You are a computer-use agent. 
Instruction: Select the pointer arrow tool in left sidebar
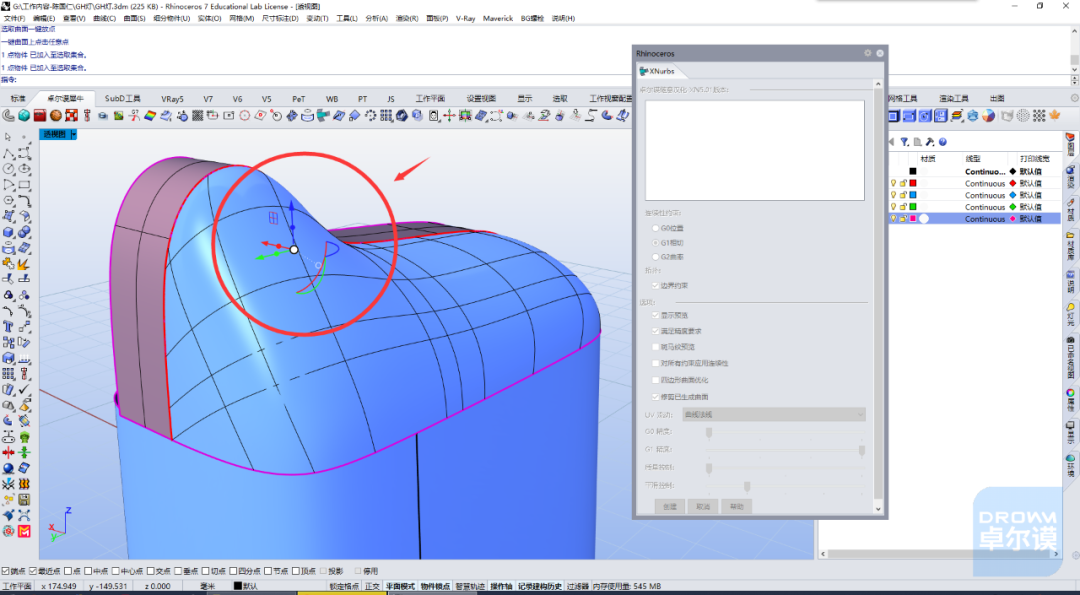point(8,136)
